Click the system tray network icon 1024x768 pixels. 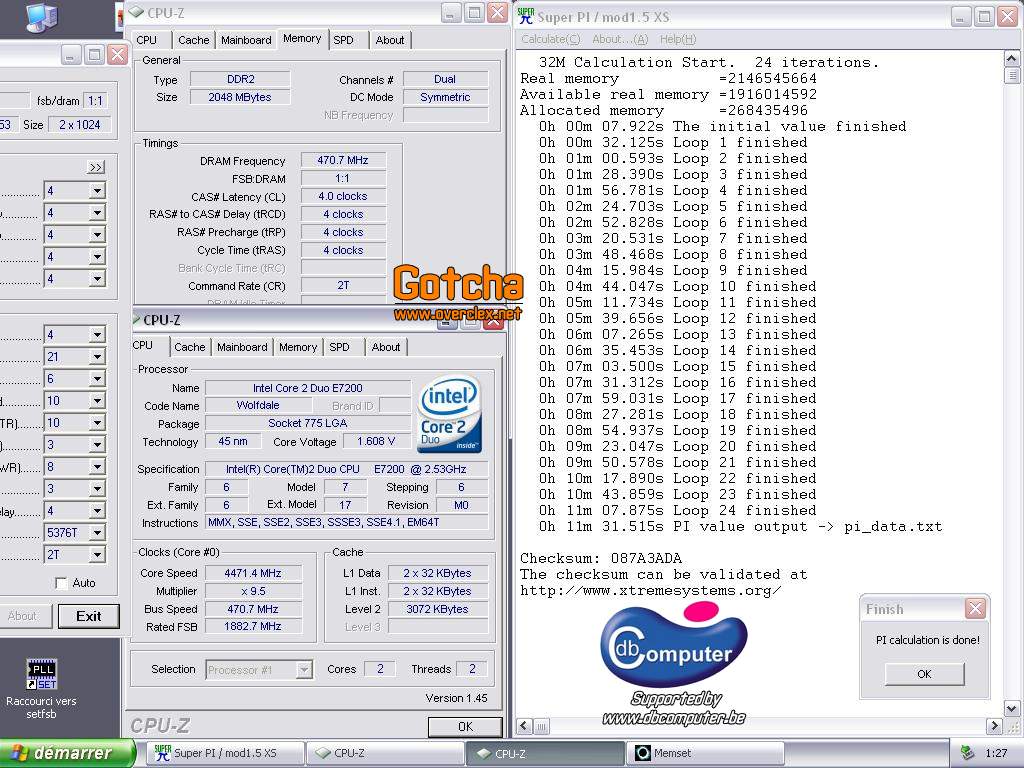pyautogui.click(x=967, y=752)
